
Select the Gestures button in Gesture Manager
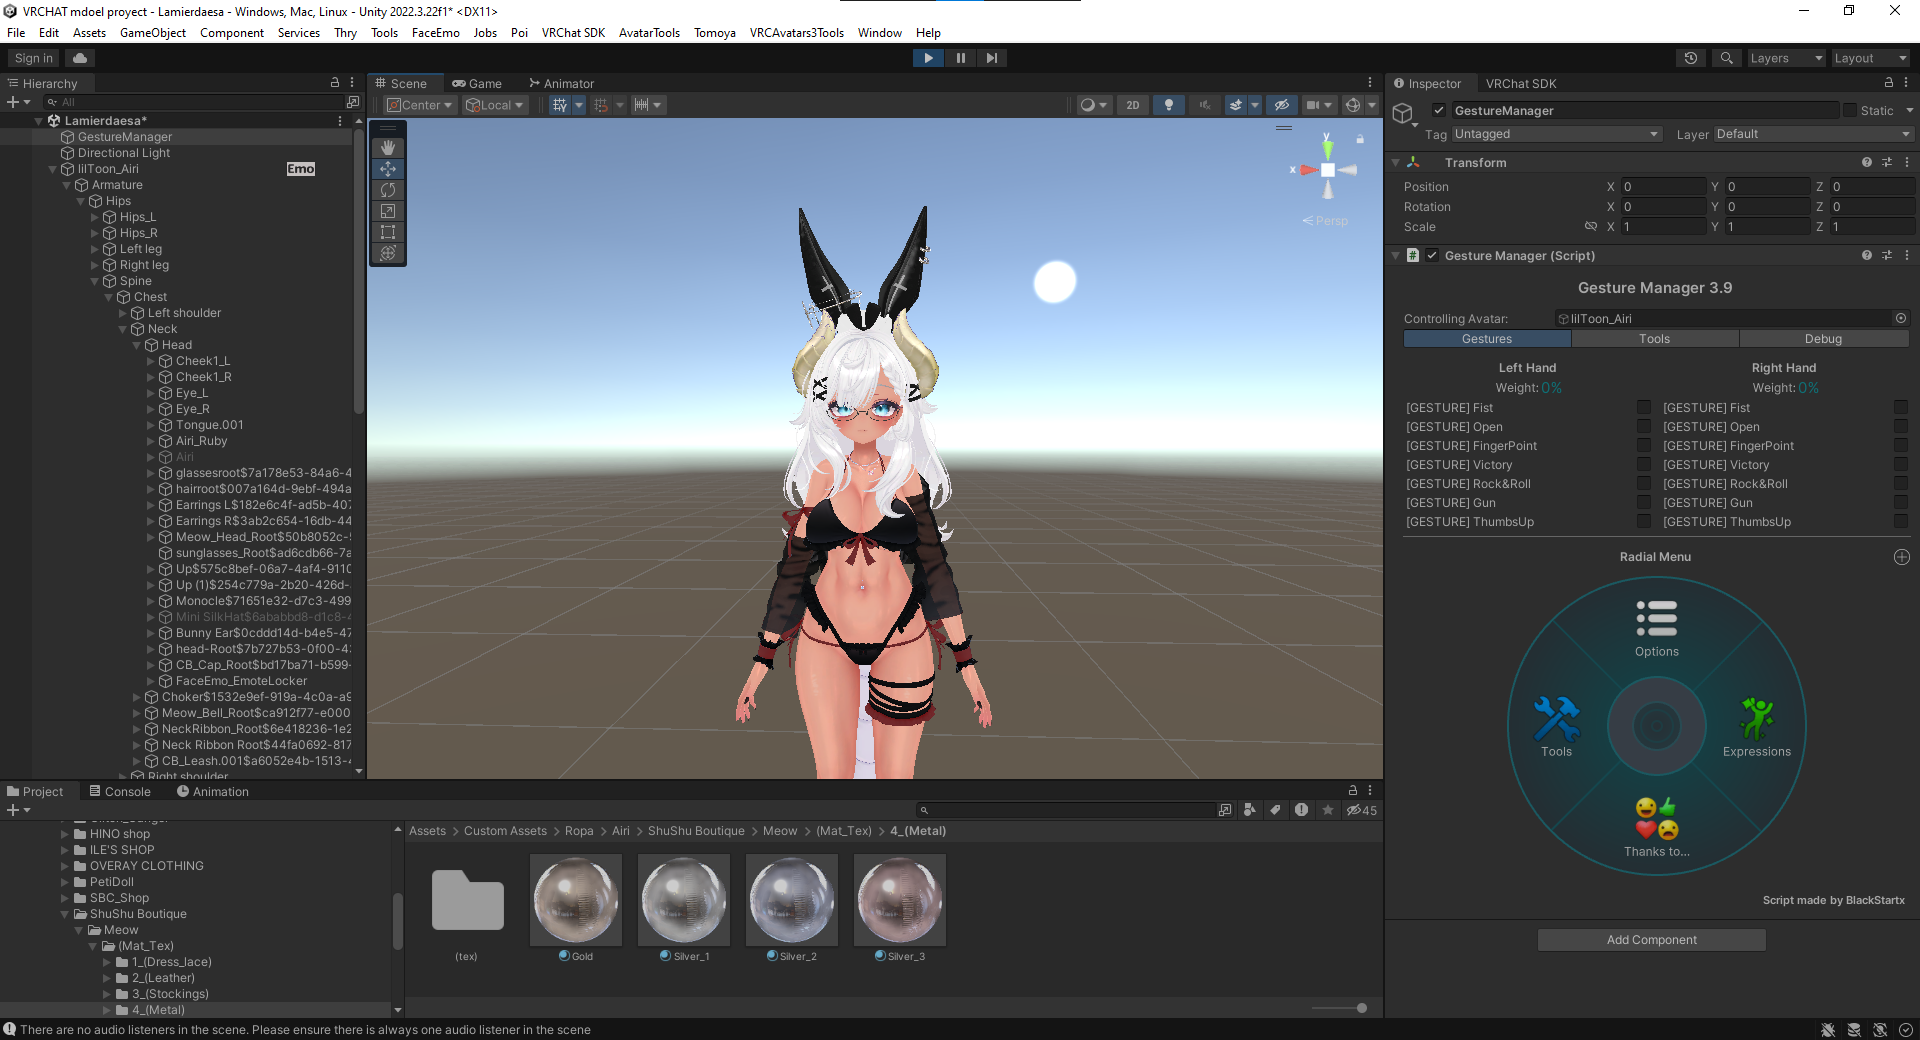[x=1487, y=339]
